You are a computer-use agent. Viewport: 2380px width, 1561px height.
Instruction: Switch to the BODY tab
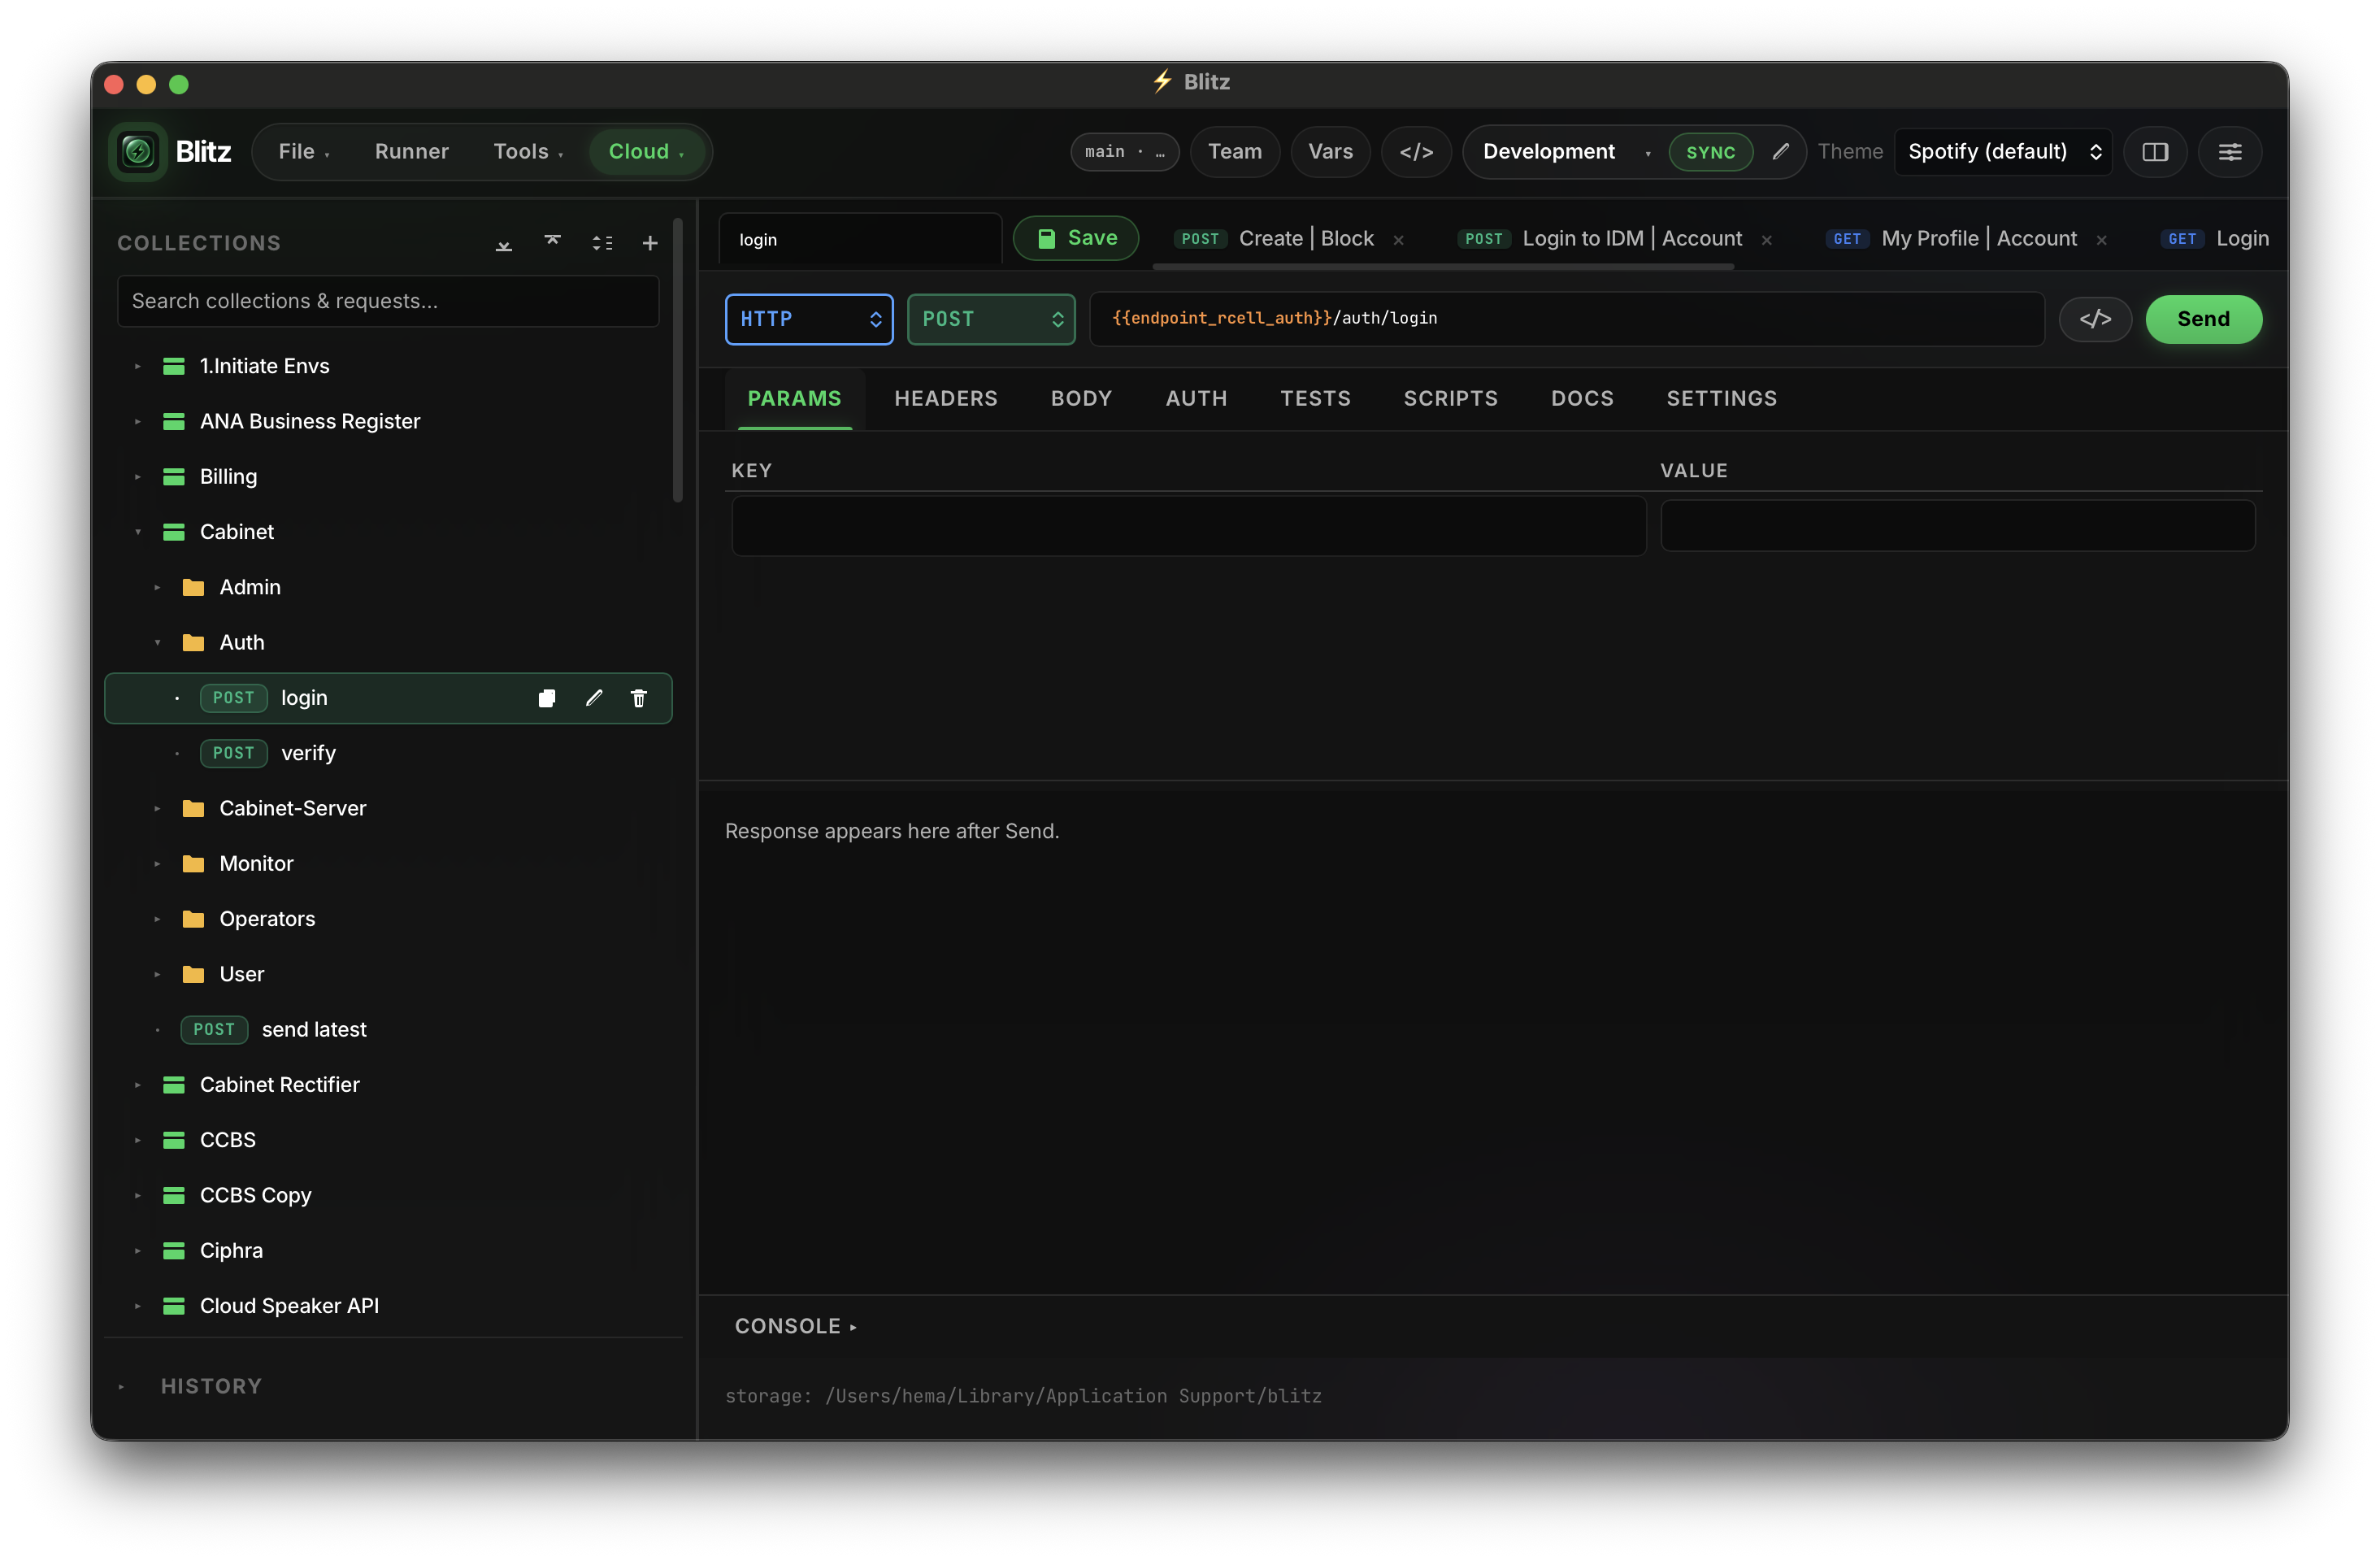[1081, 398]
